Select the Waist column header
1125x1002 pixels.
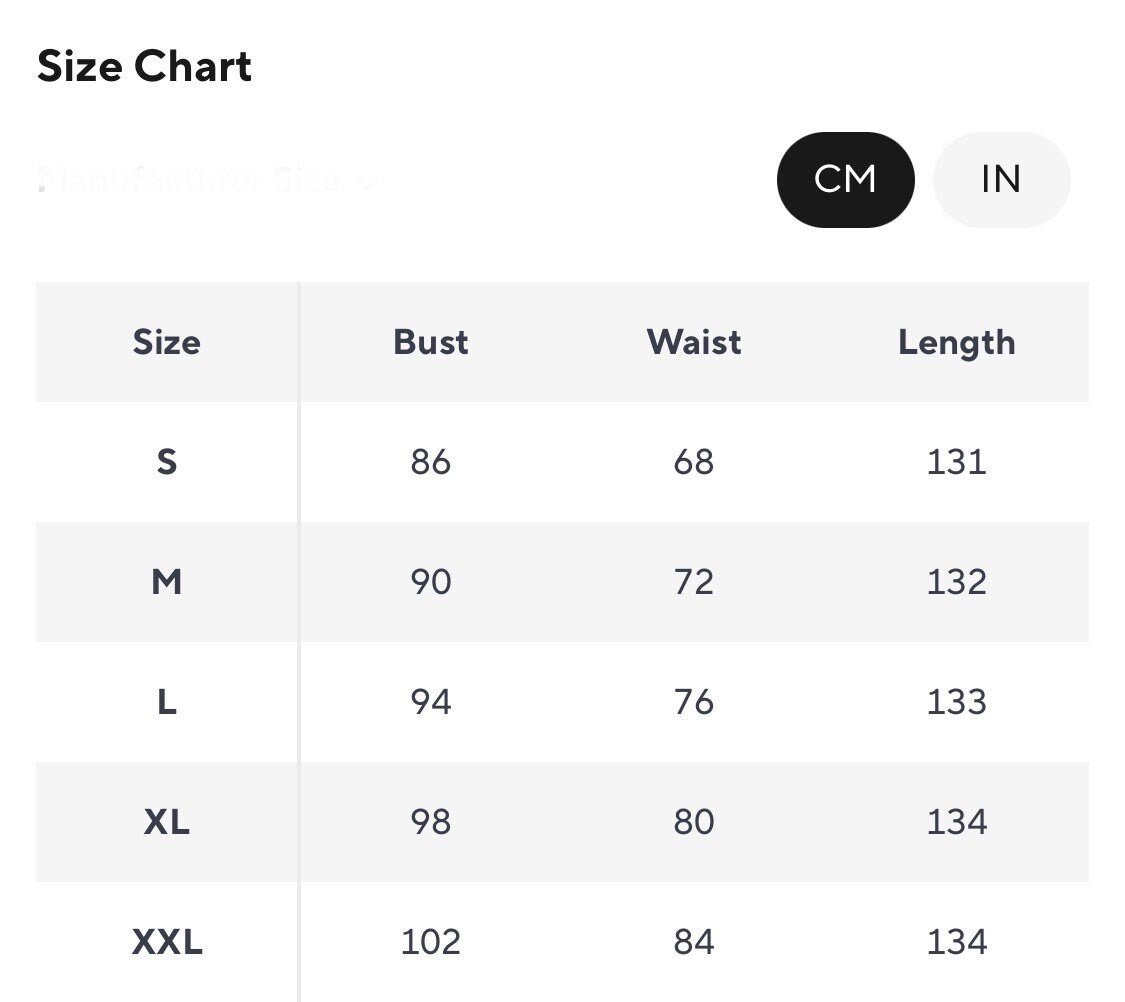pyautogui.click(x=694, y=342)
